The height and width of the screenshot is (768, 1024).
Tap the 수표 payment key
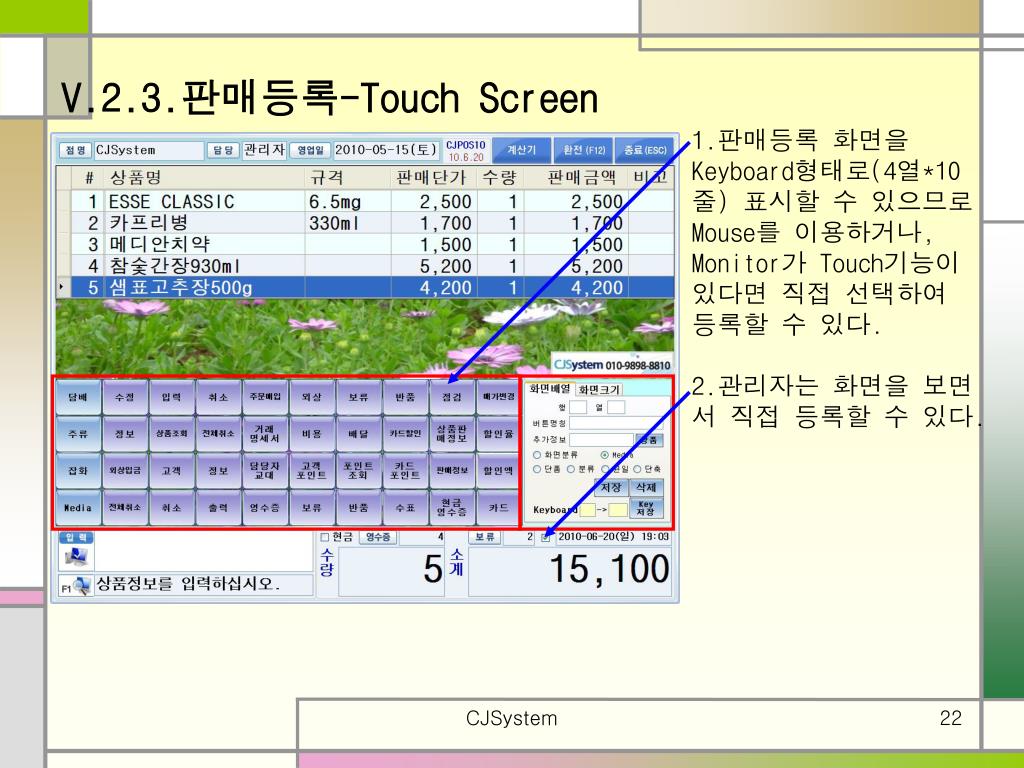click(405, 507)
